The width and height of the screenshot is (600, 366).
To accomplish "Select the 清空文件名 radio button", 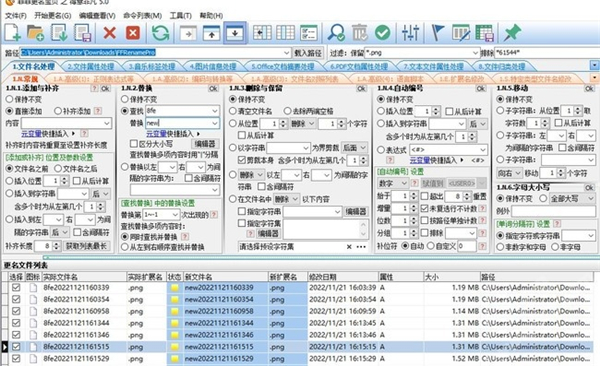I will tap(233, 111).
